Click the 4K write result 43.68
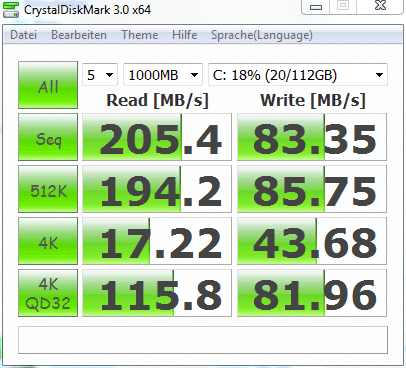Screen dimensions: 406x368 (x=312, y=241)
